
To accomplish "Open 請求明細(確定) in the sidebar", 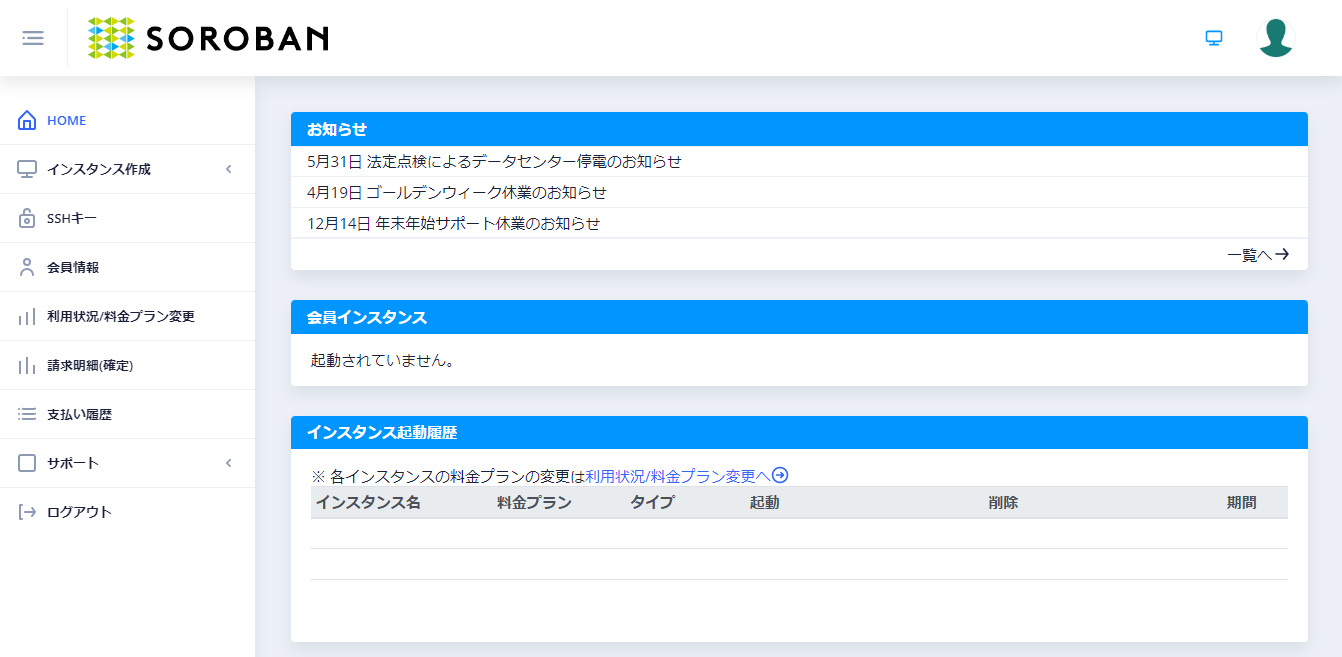I will (127, 365).
